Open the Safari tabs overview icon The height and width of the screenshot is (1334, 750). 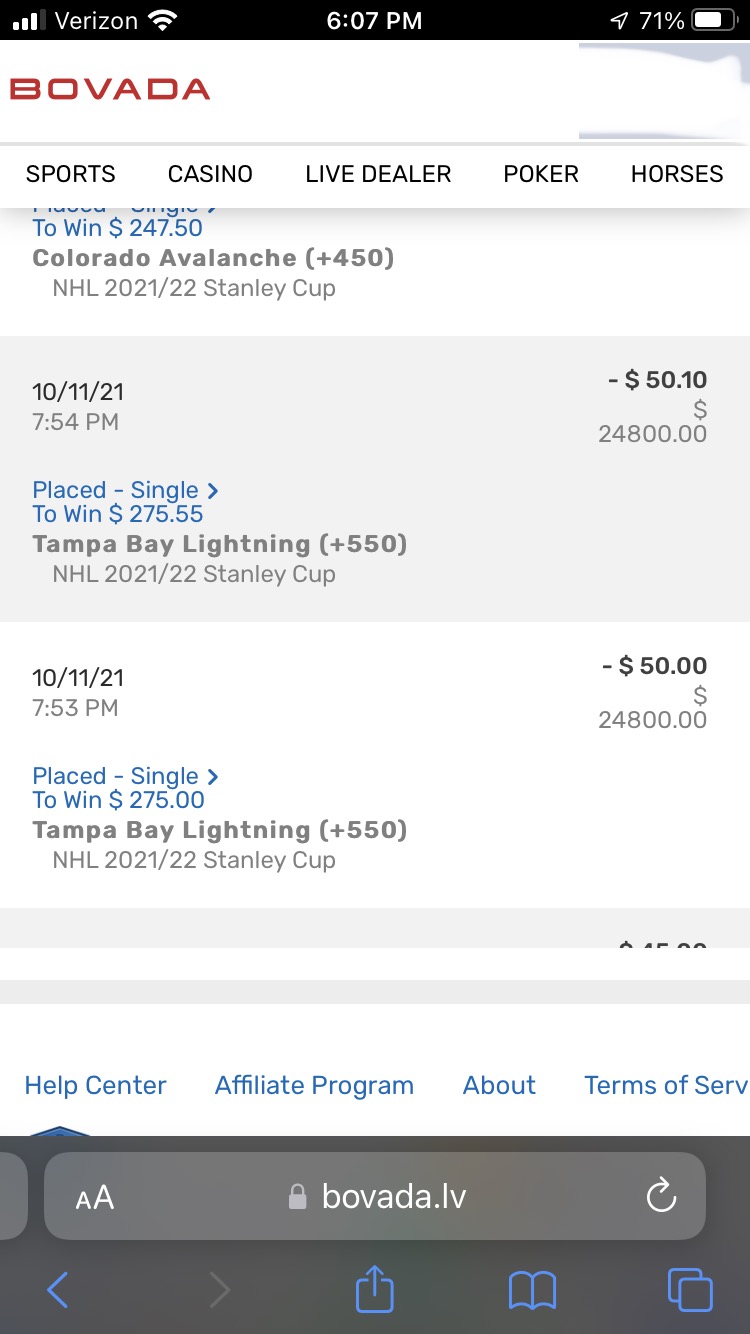point(690,1290)
